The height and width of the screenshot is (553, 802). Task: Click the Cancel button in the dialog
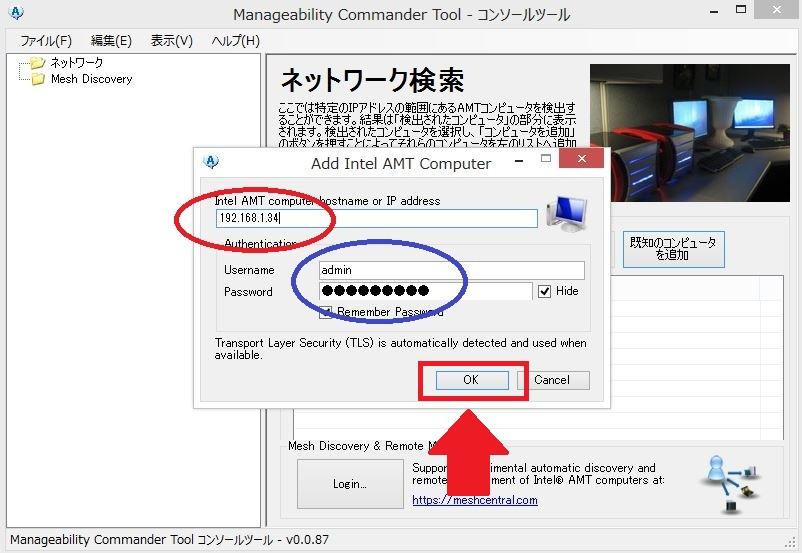553,380
